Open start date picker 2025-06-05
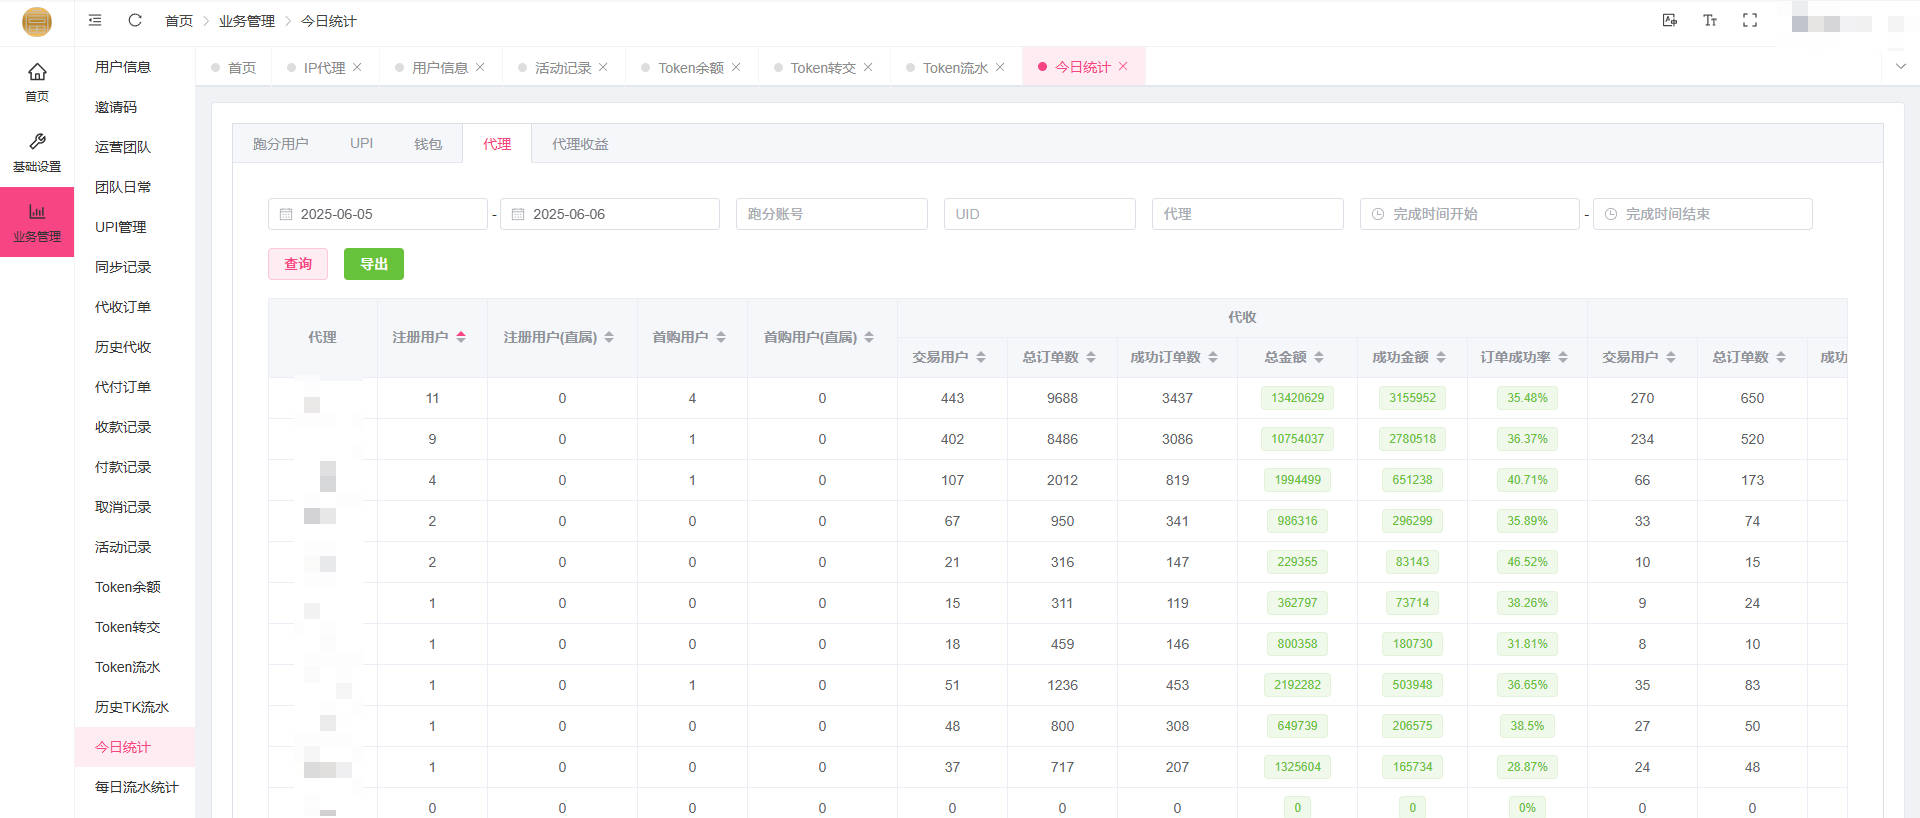 [x=378, y=214]
